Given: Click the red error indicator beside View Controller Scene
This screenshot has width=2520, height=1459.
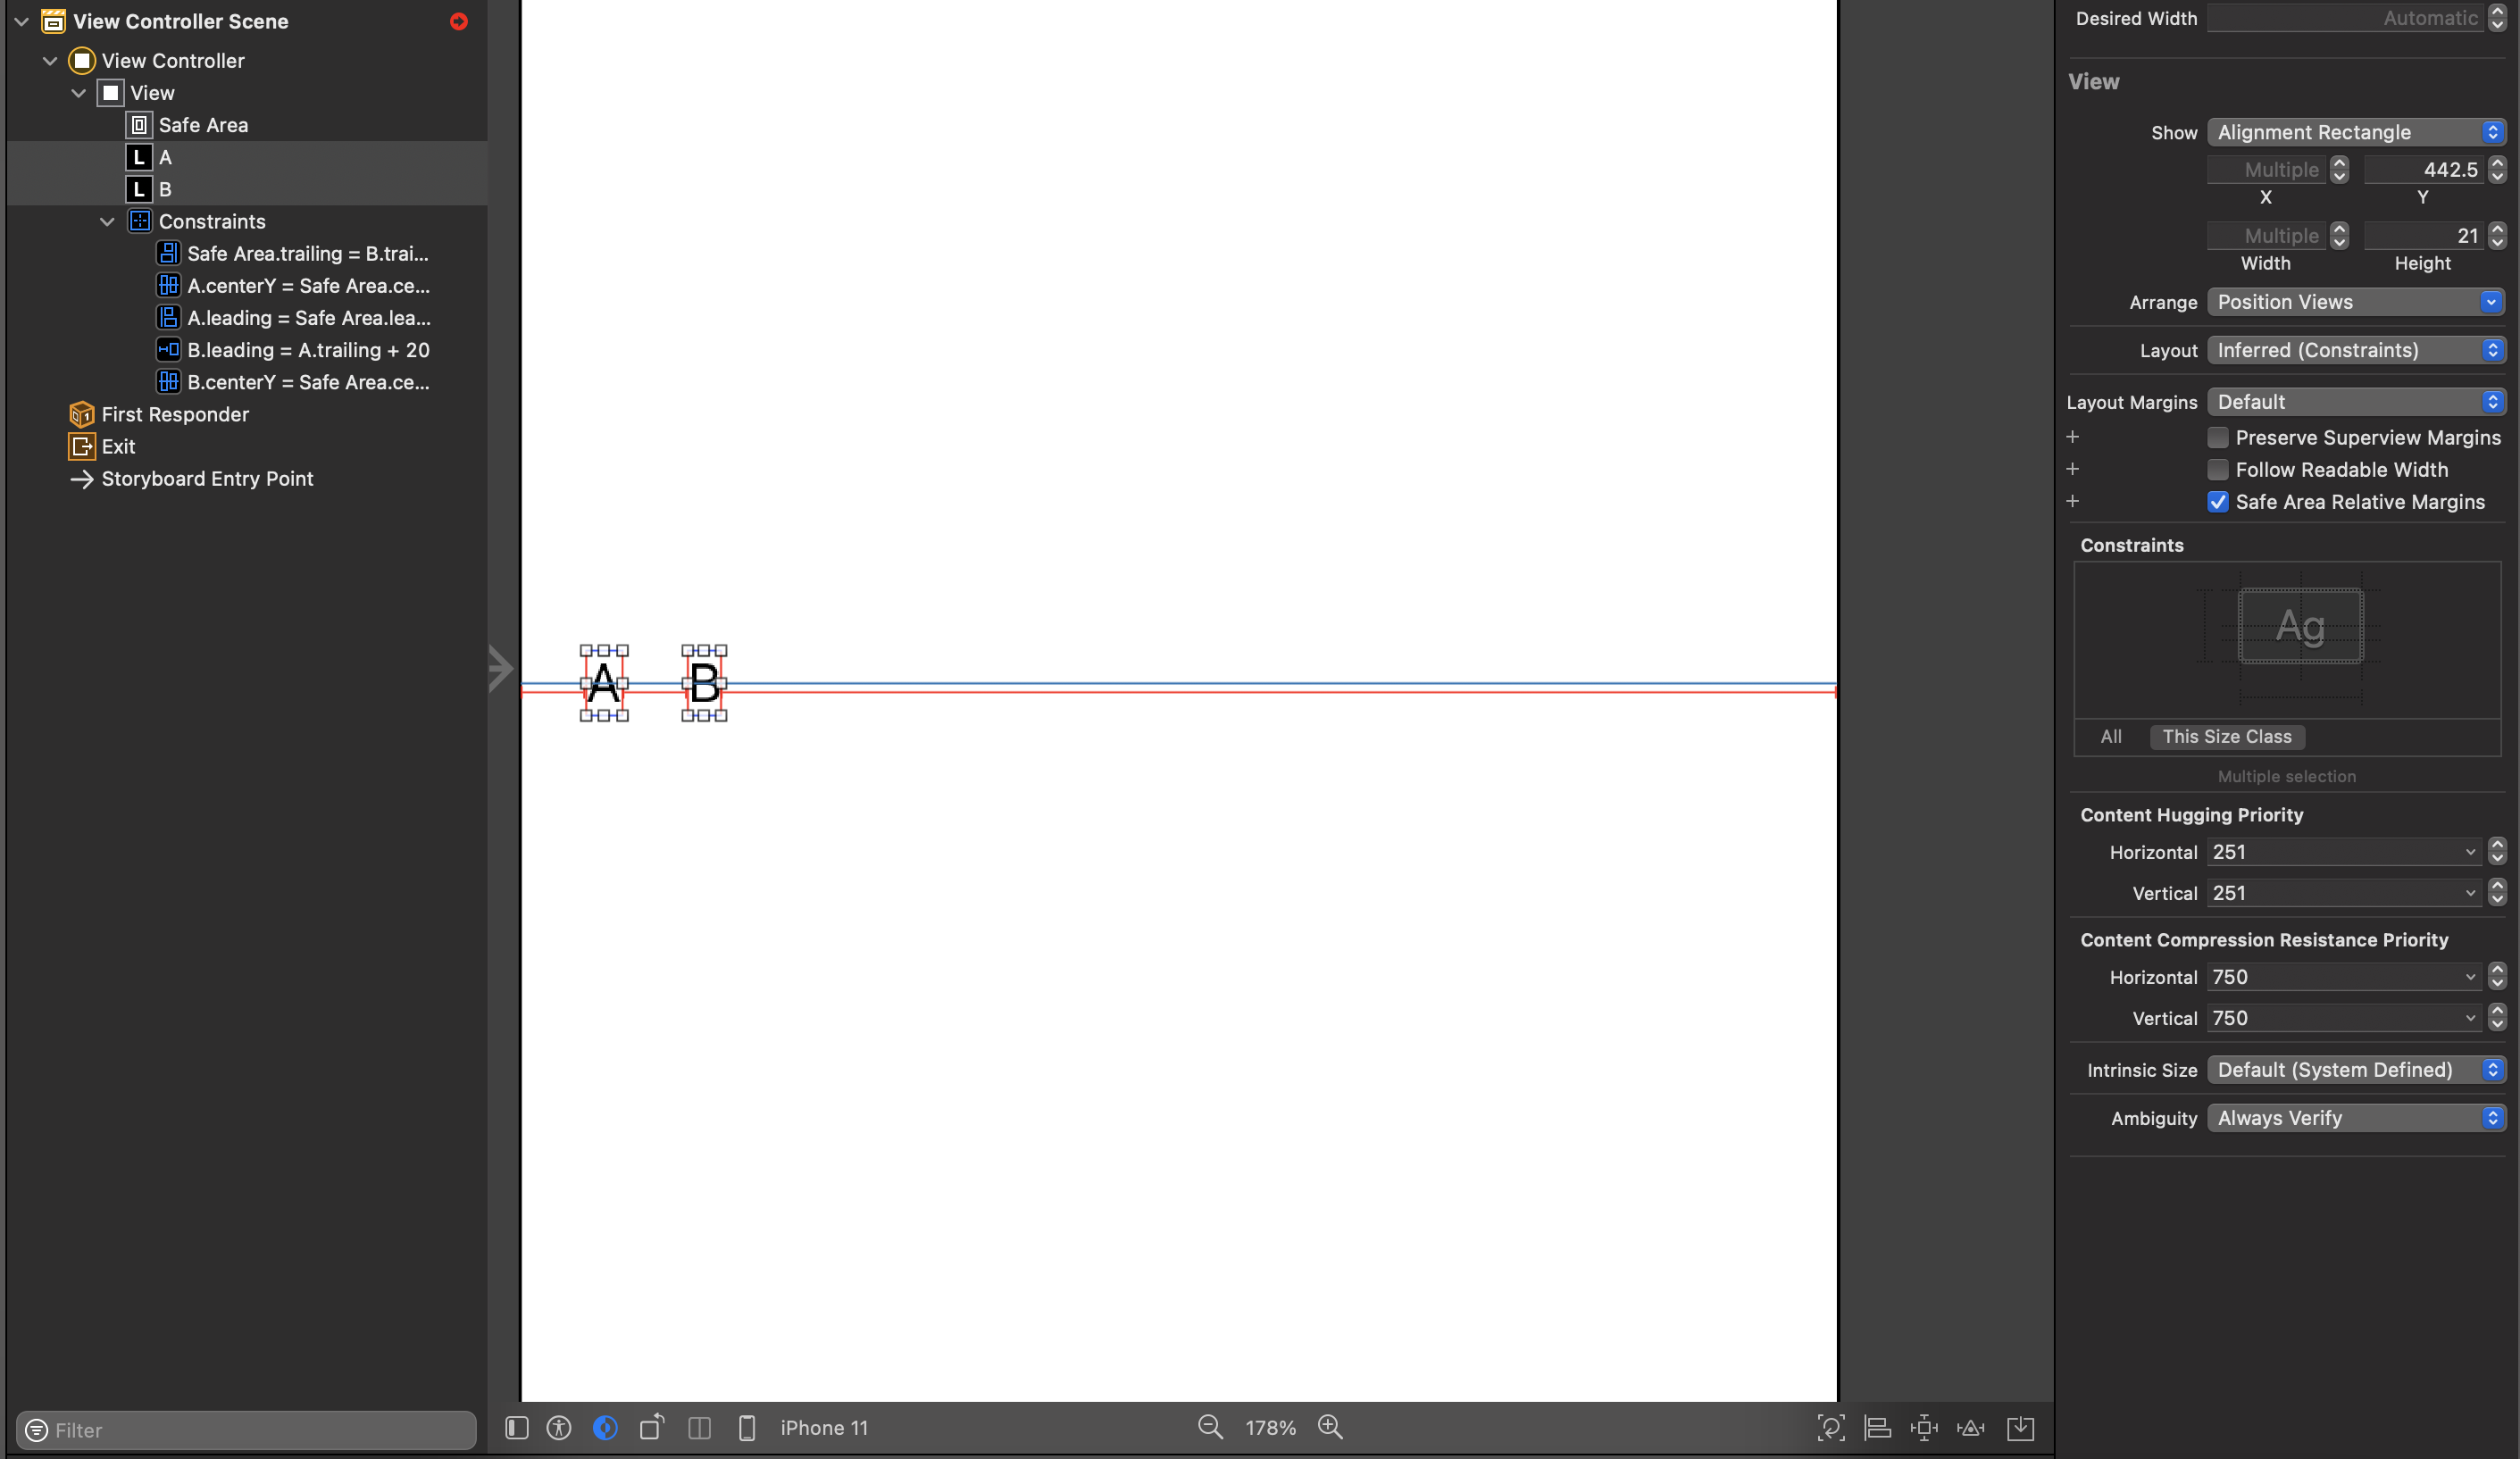Looking at the screenshot, I should [459, 21].
